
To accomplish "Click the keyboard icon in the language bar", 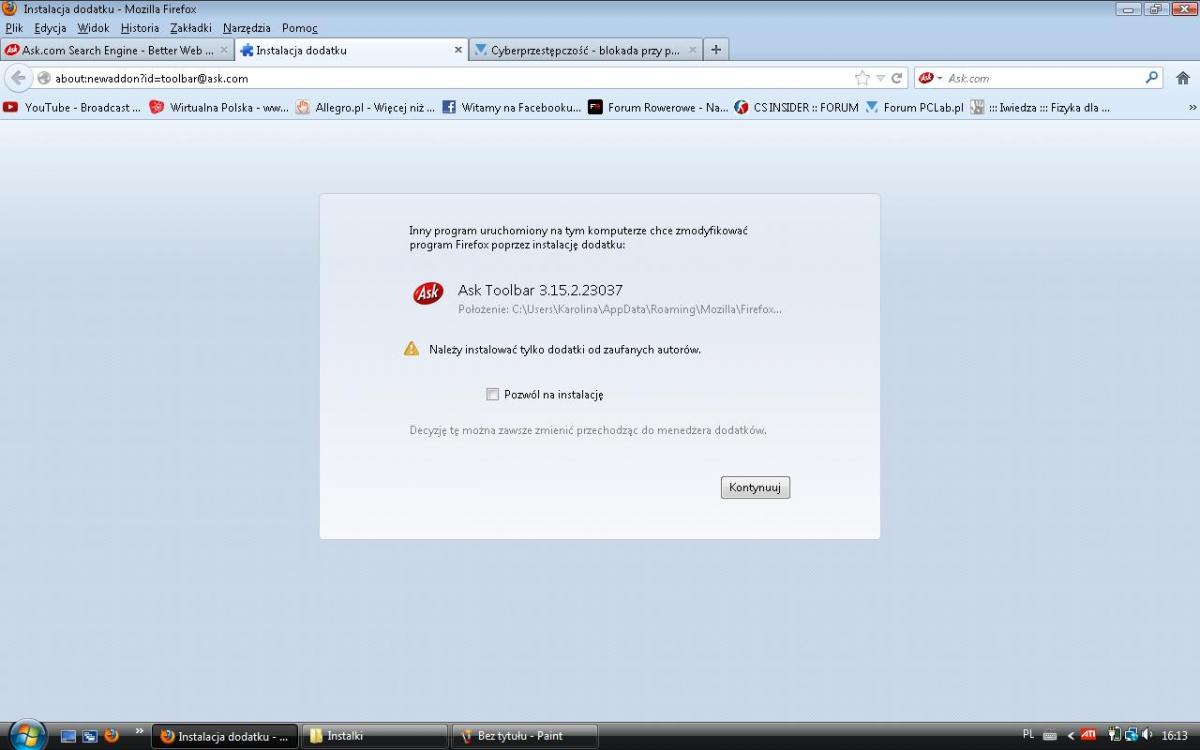I will coord(1049,735).
